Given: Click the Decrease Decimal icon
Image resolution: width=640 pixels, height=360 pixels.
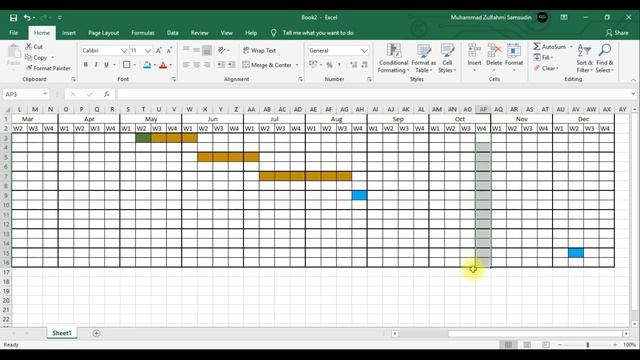Looking at the screenshot, I should pos(364,64).
